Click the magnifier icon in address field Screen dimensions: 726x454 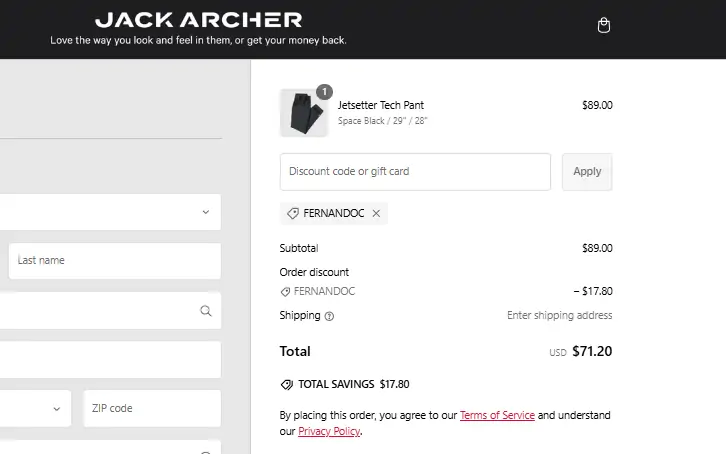pyautogui.click(x=206, y=311)
